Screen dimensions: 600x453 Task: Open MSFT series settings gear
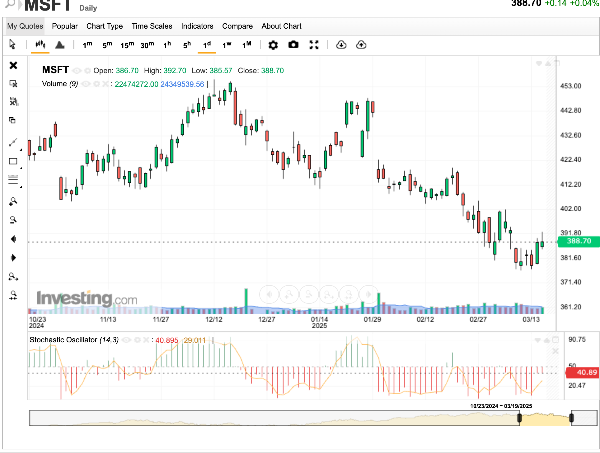click(x=87, y=70)
